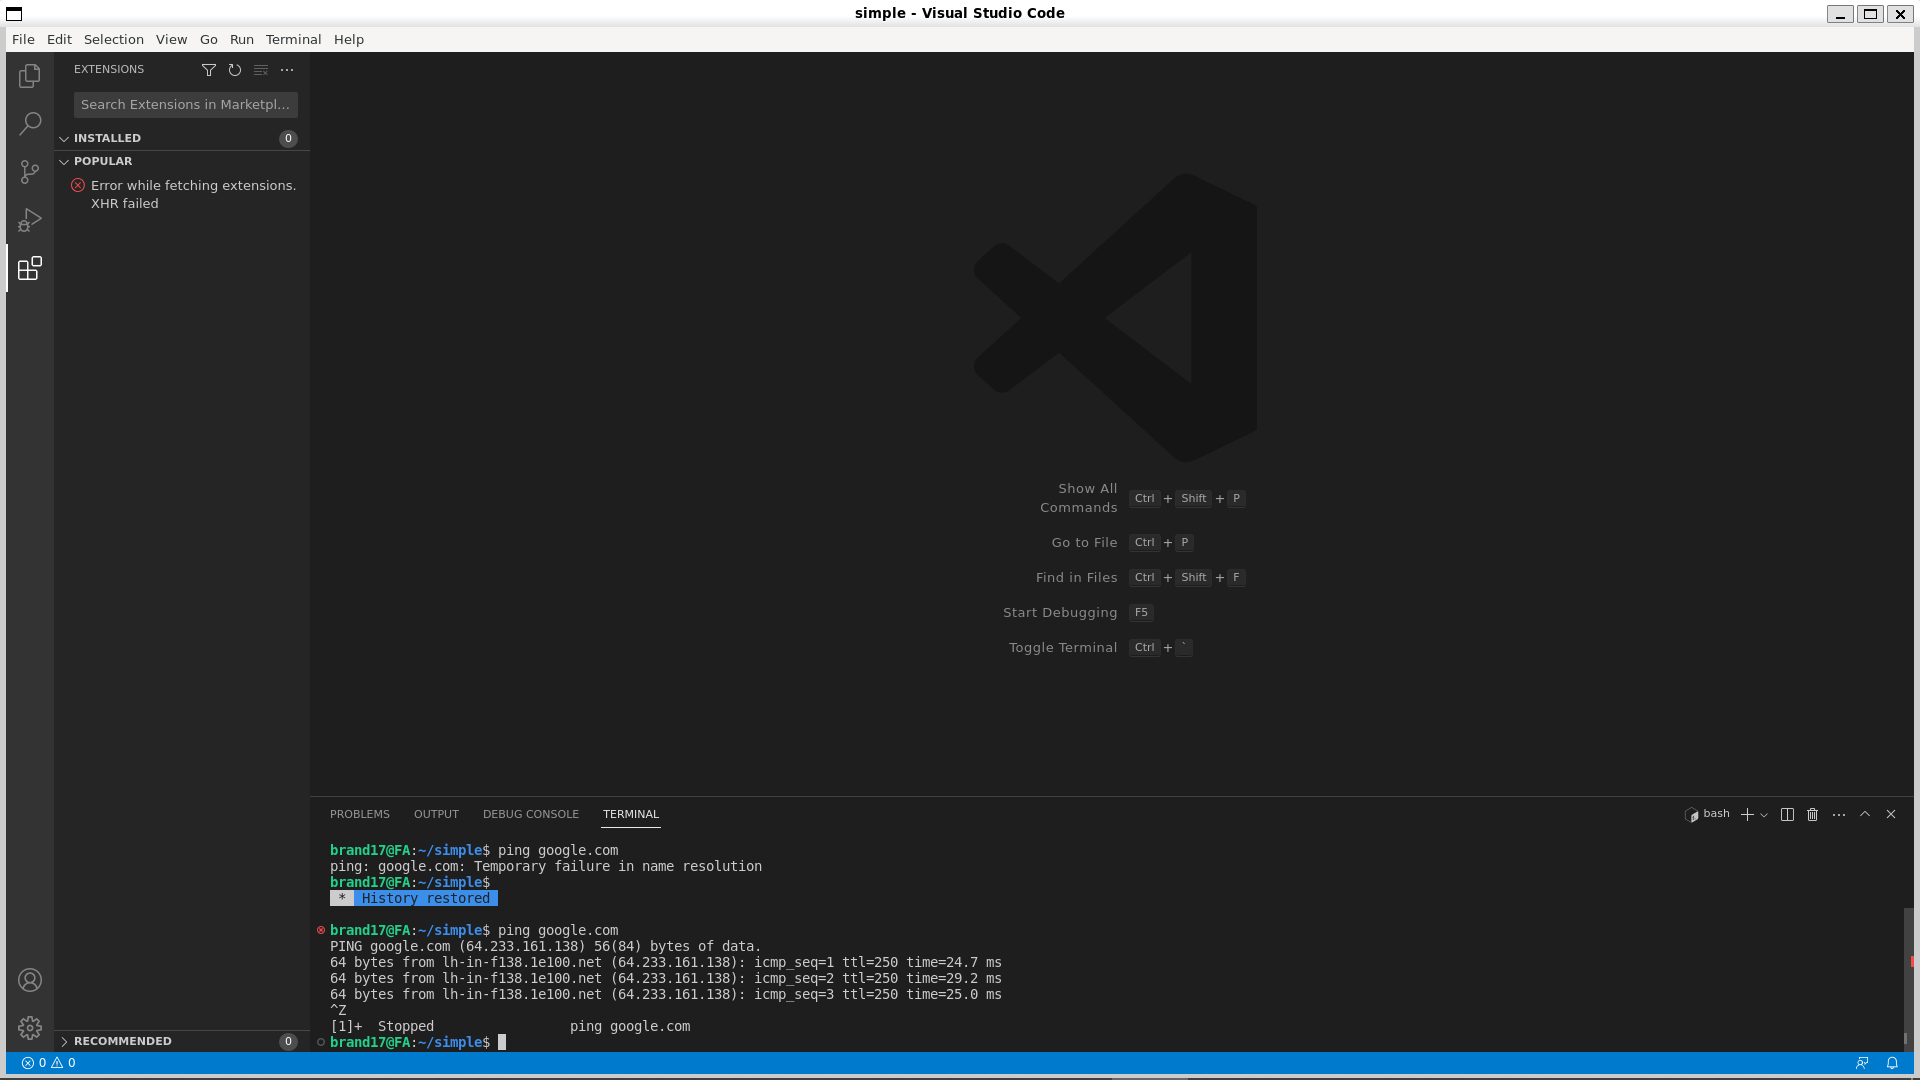Open the Source Control panel icon
Image resolution: width=1920 pixels, height=1080 pixels.
pos(30,171)
